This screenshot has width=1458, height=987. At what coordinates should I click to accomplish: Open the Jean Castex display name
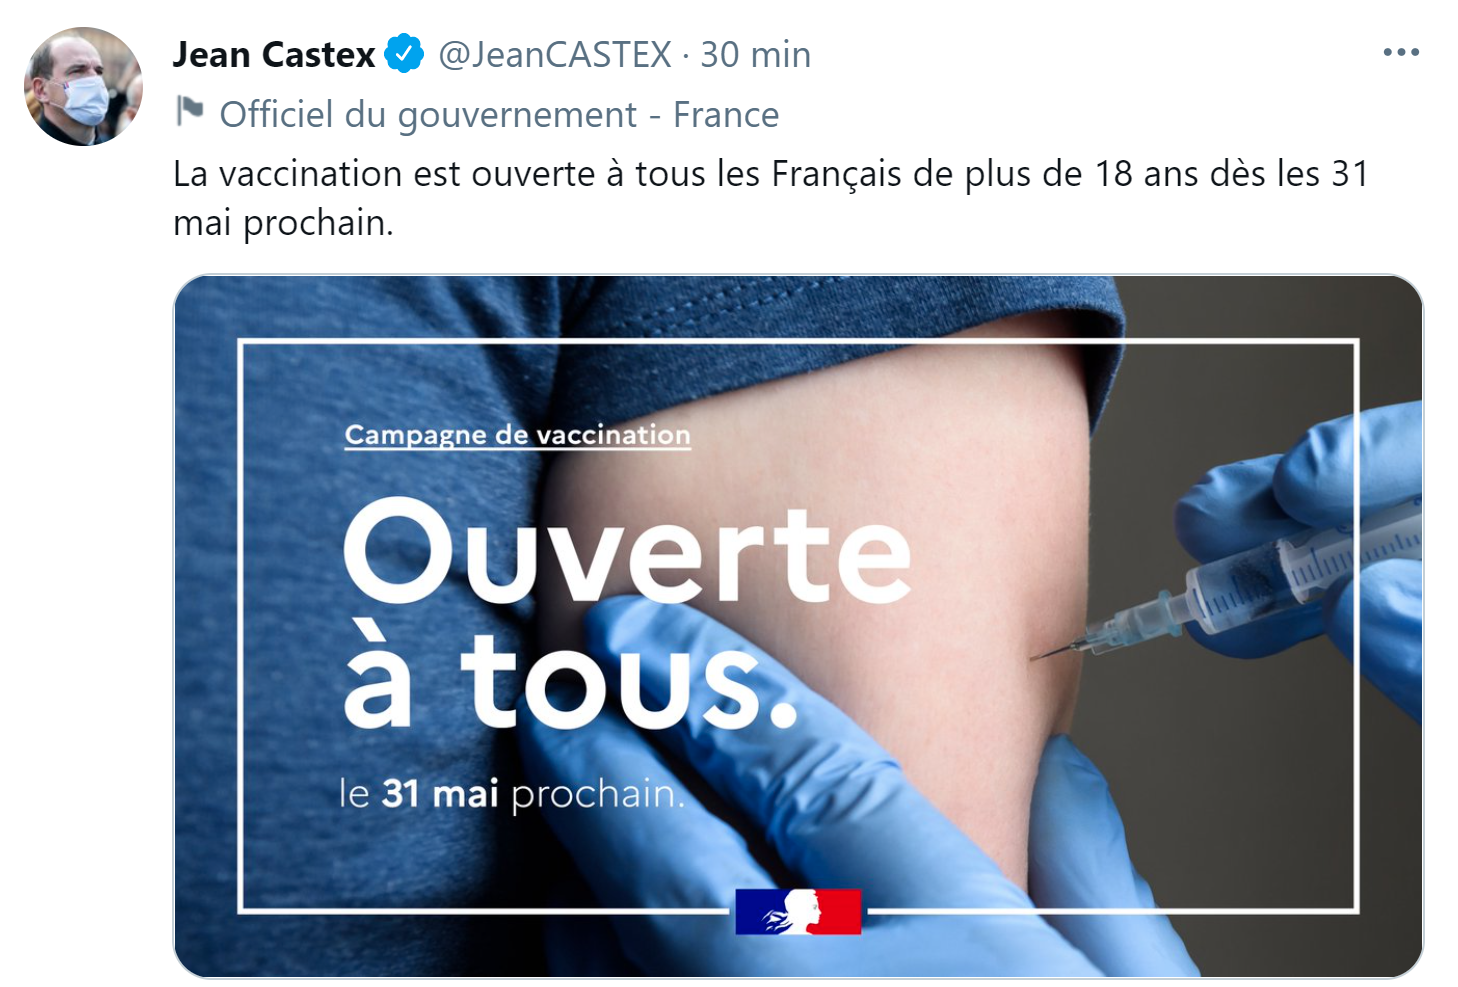274,55
